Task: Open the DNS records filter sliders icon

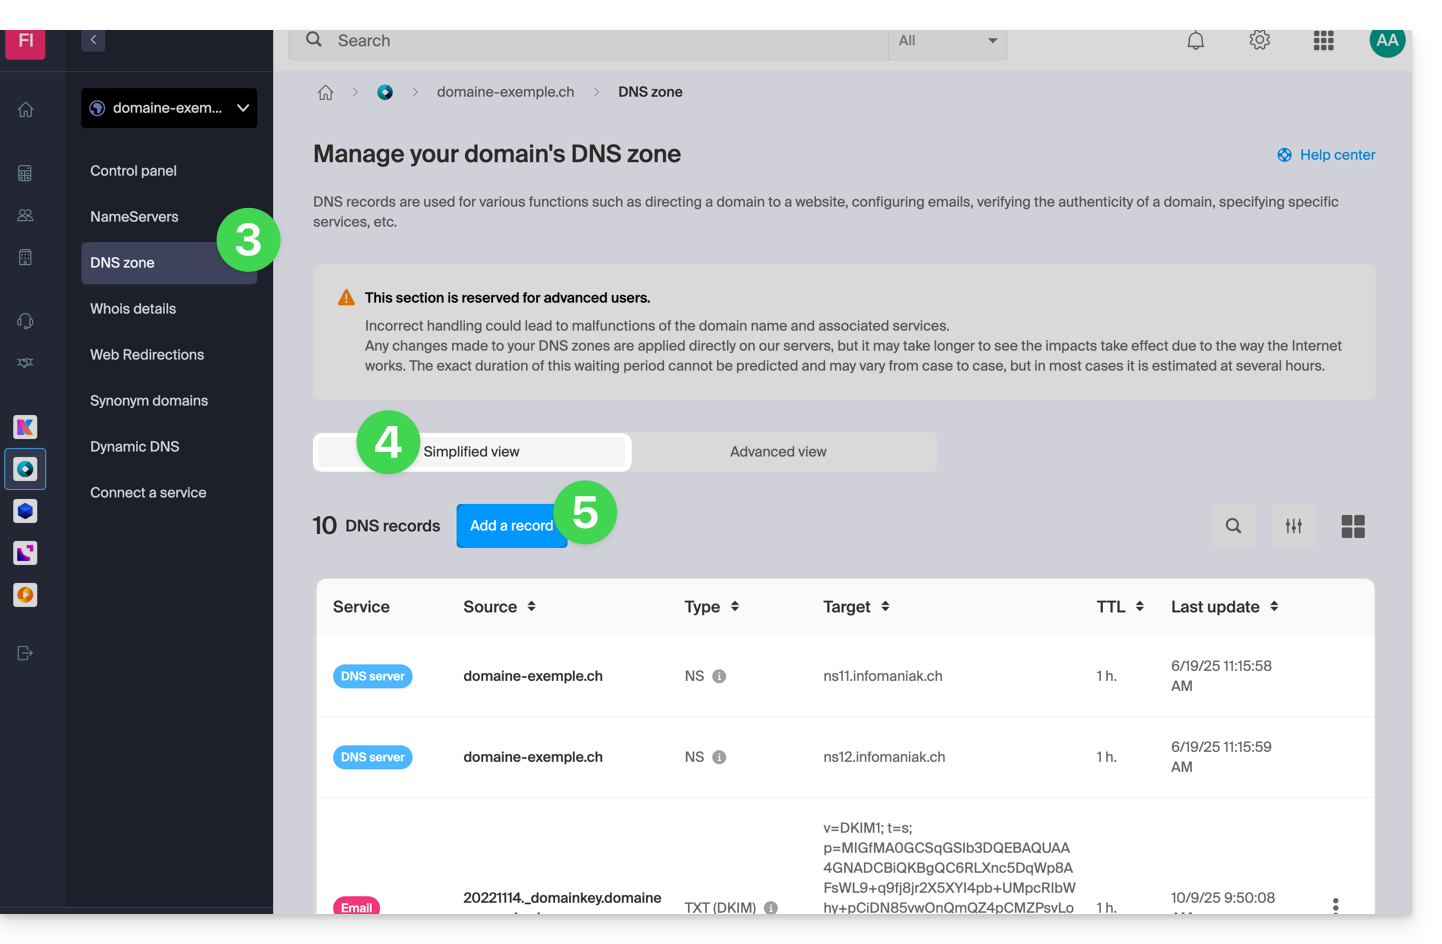Action: point(1293,526)
